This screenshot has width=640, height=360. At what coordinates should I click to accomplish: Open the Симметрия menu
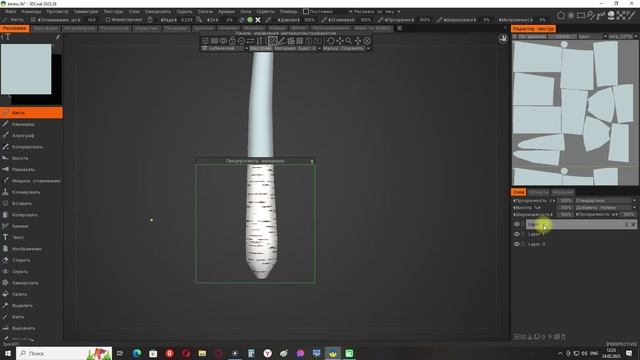point(86,11)
